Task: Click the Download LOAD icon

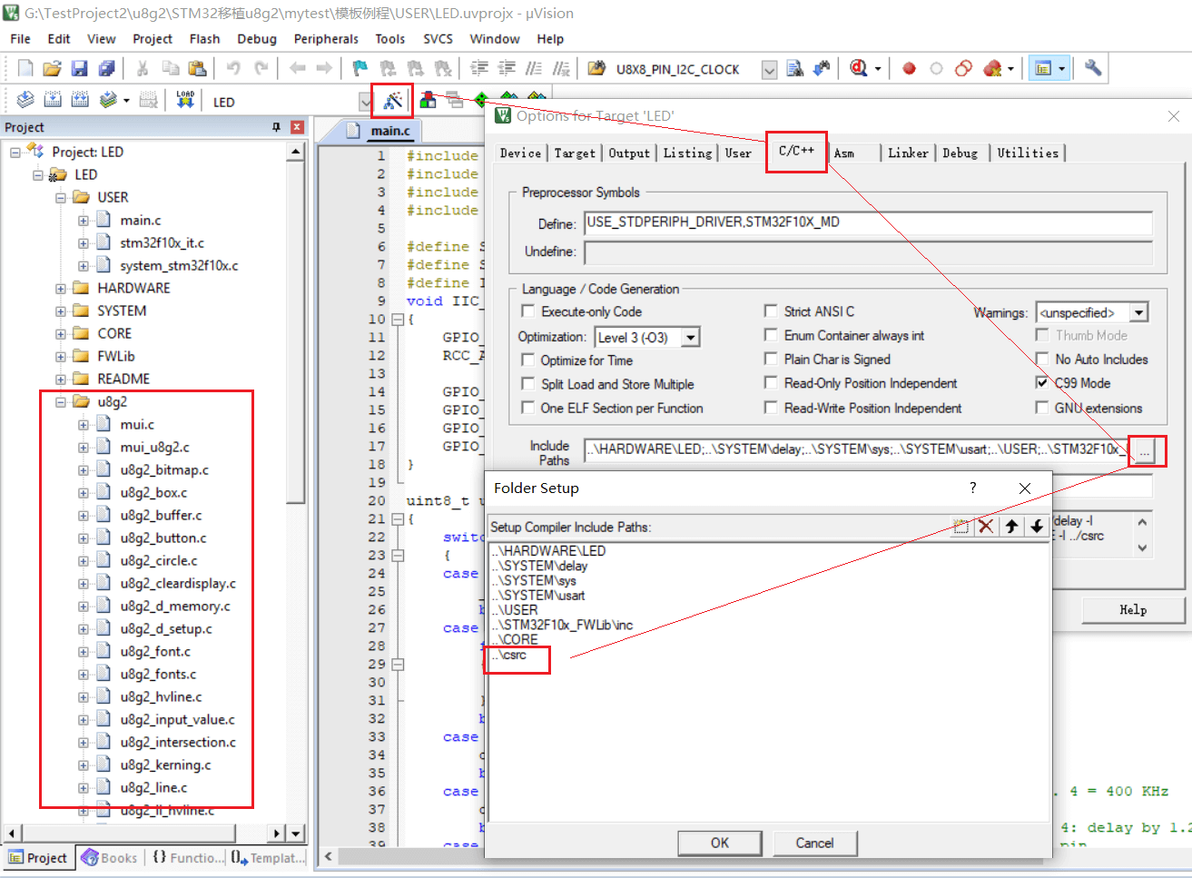Action: pyautogui.click(x=185, y=100)
